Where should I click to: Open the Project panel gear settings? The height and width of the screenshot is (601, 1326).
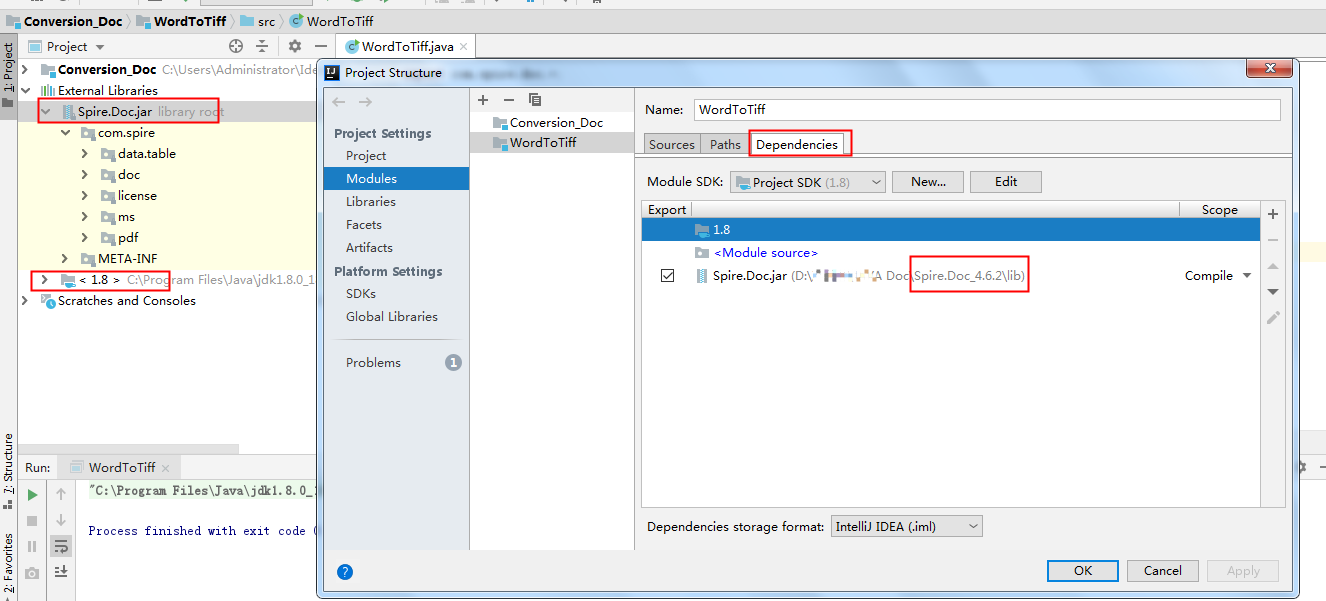(294, 46)
